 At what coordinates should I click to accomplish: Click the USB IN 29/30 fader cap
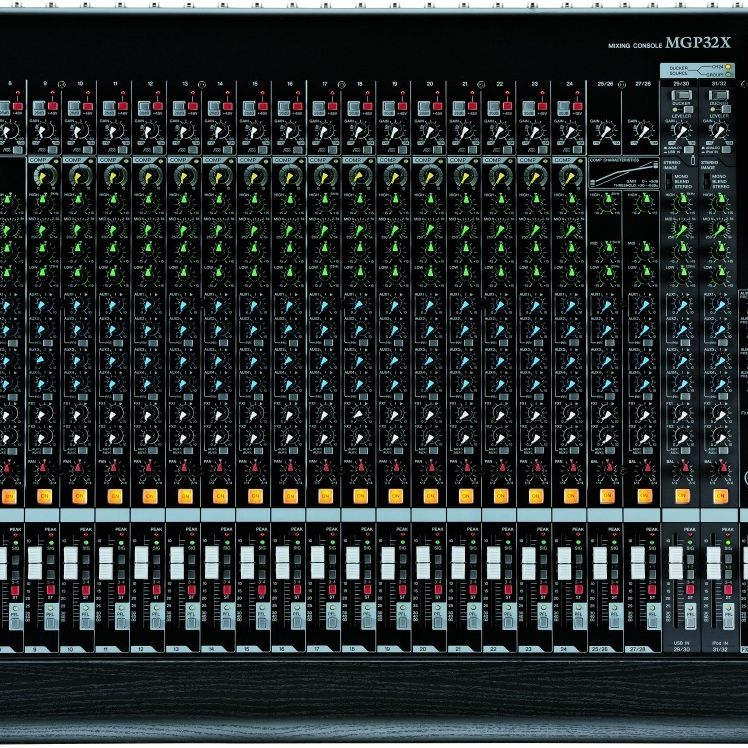pos(676,563)
